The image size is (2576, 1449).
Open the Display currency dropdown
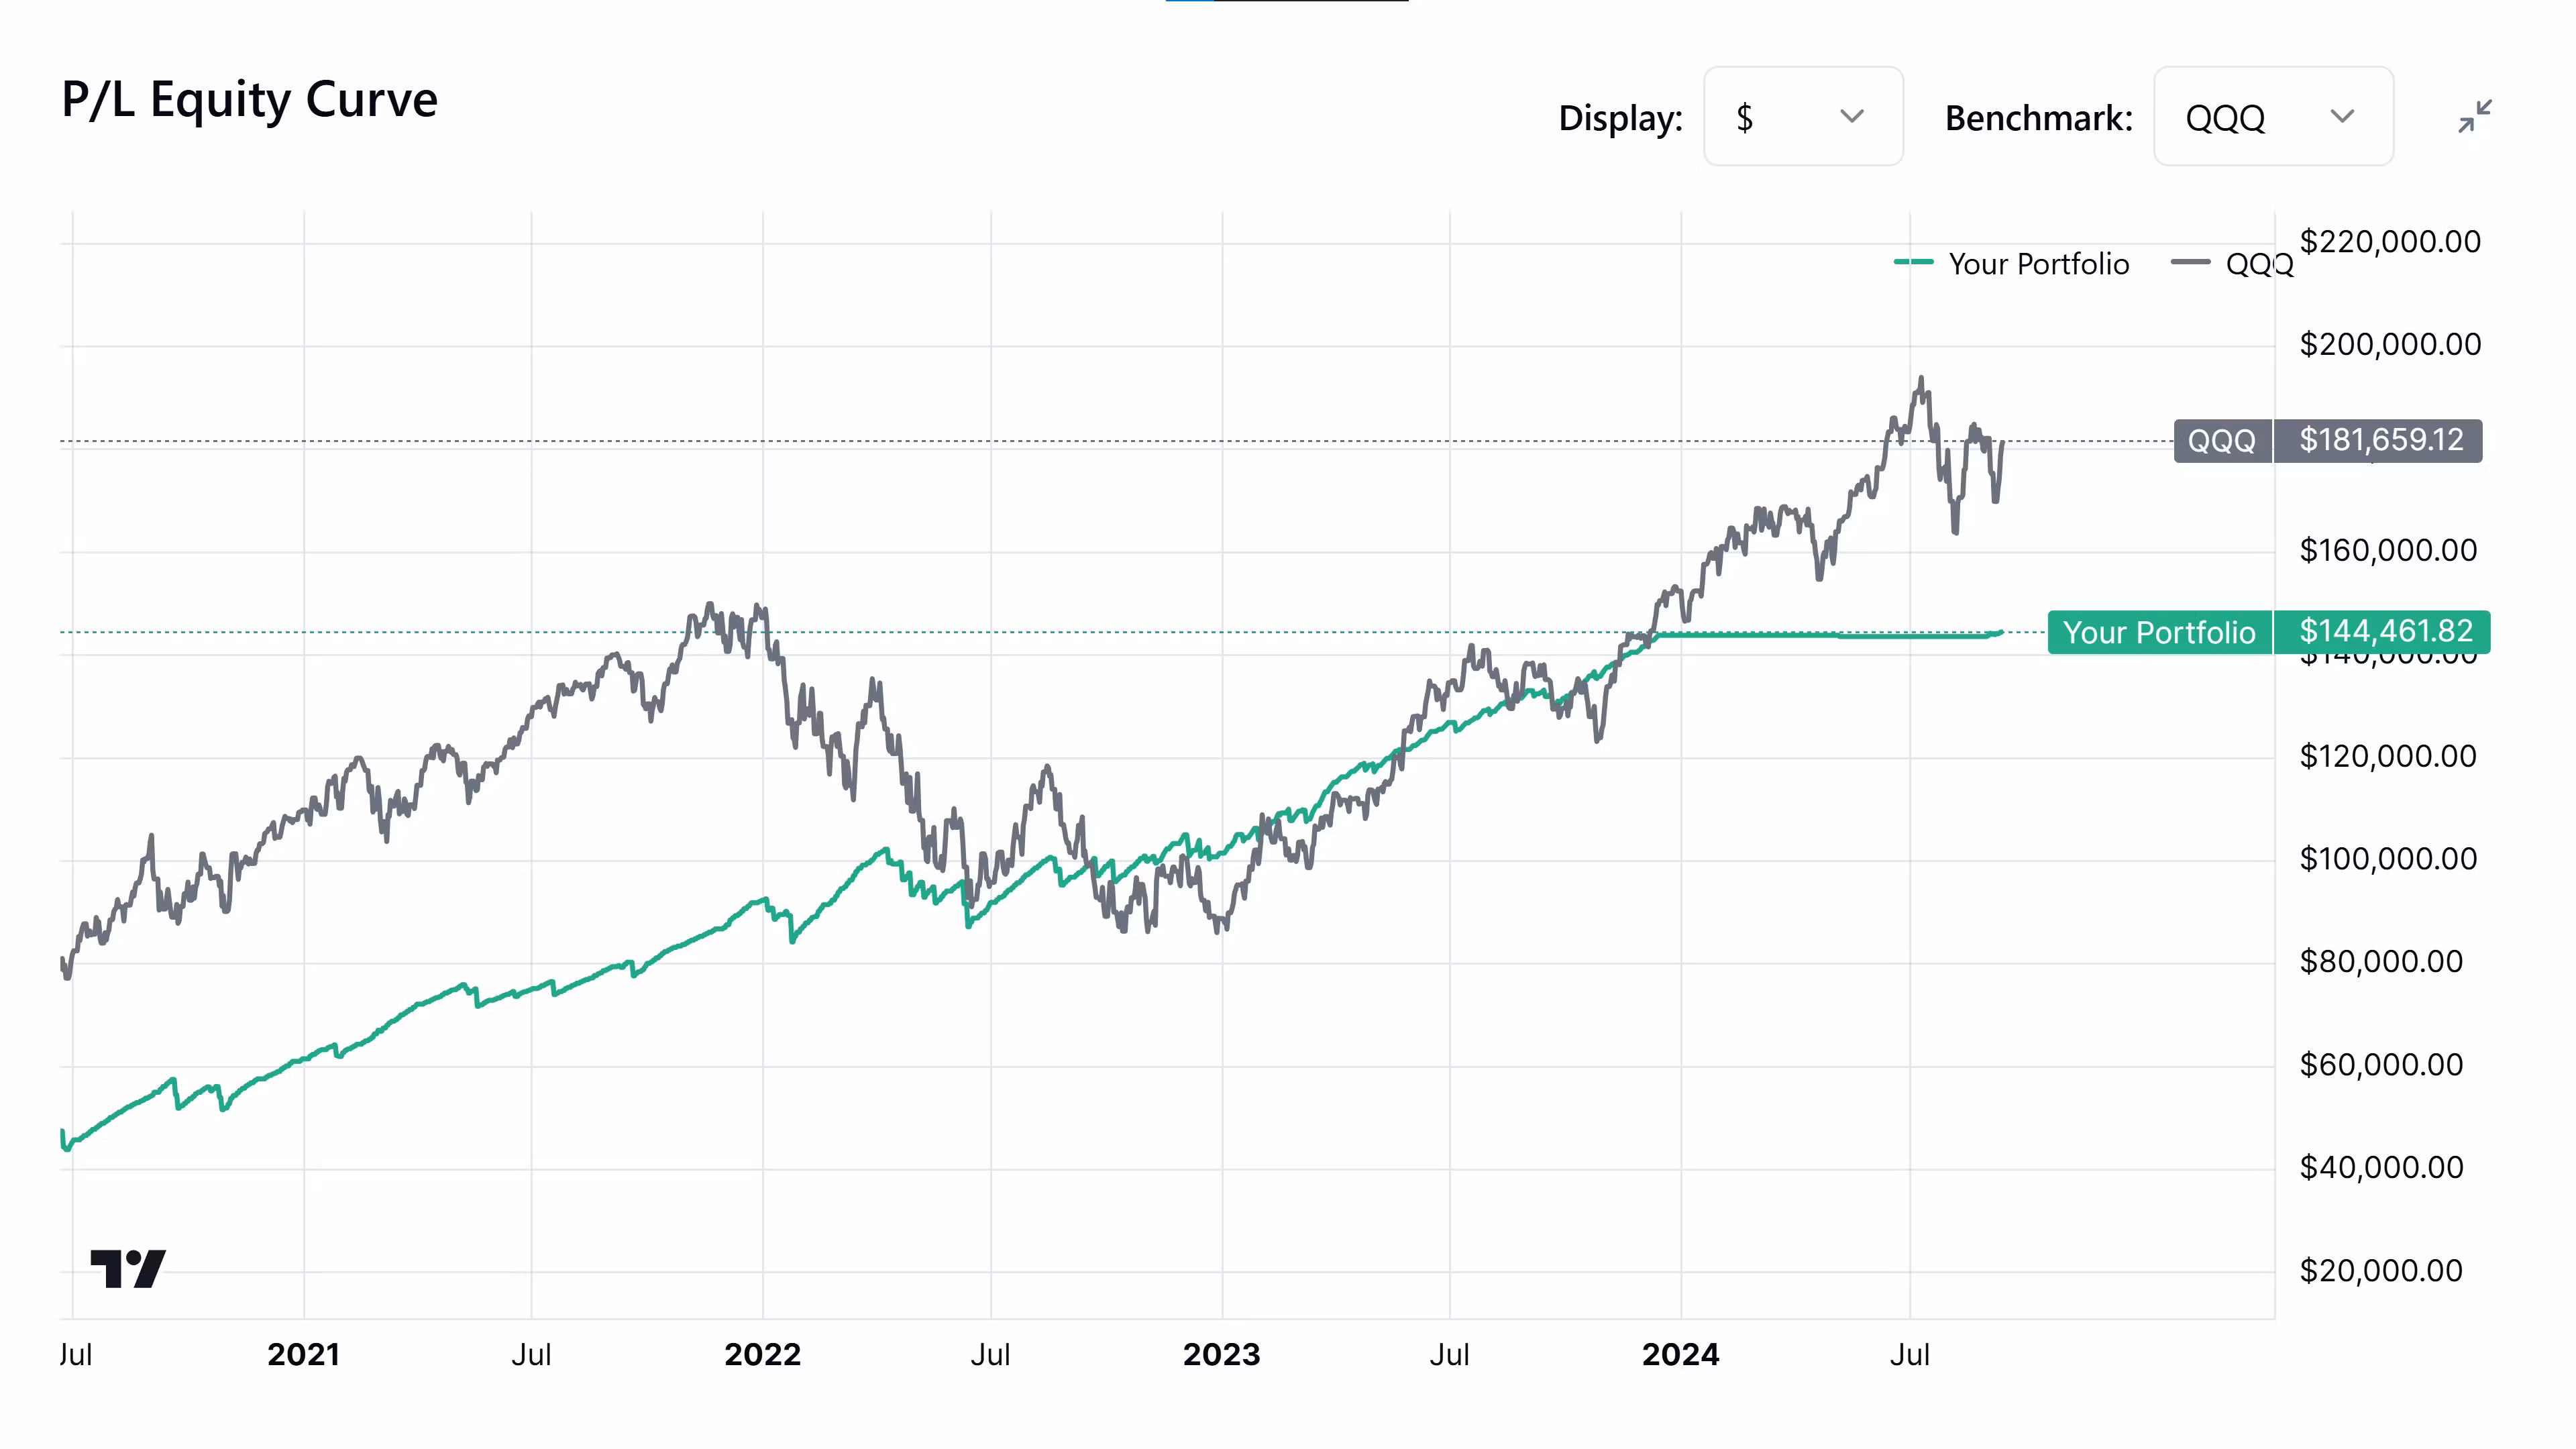(1802, 117)
